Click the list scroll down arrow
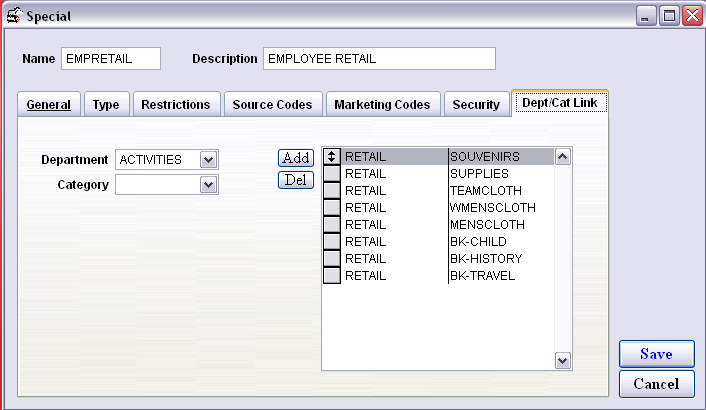 click(563, 360)
